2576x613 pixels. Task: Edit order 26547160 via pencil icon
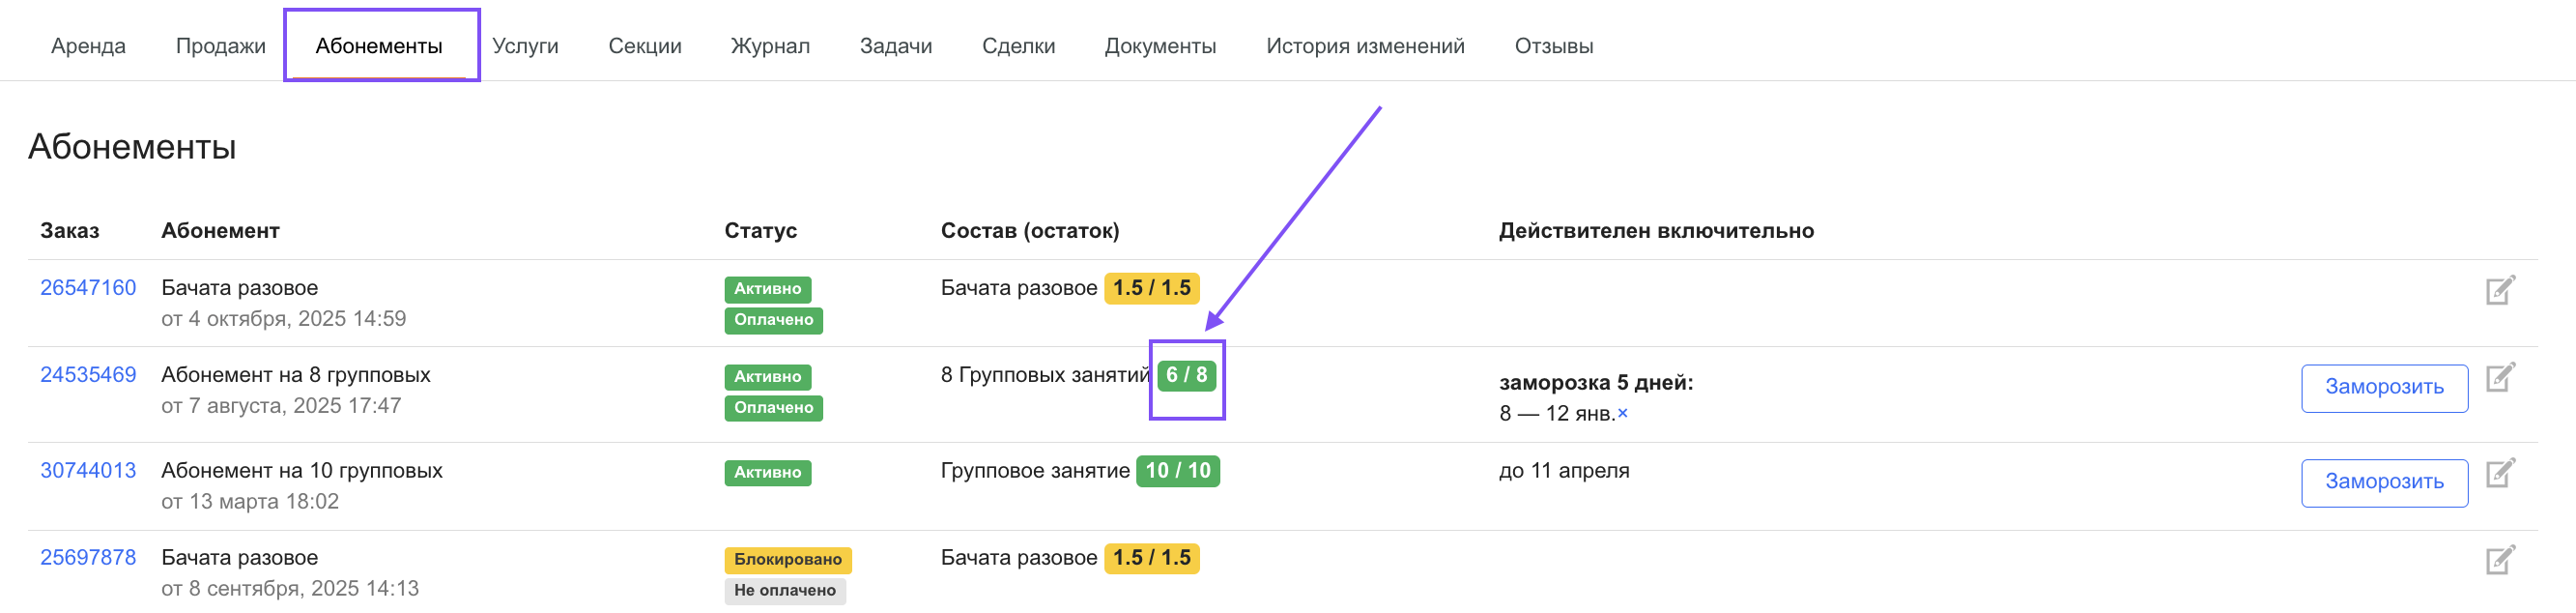pyautogui.click(x=2499, y=290)
